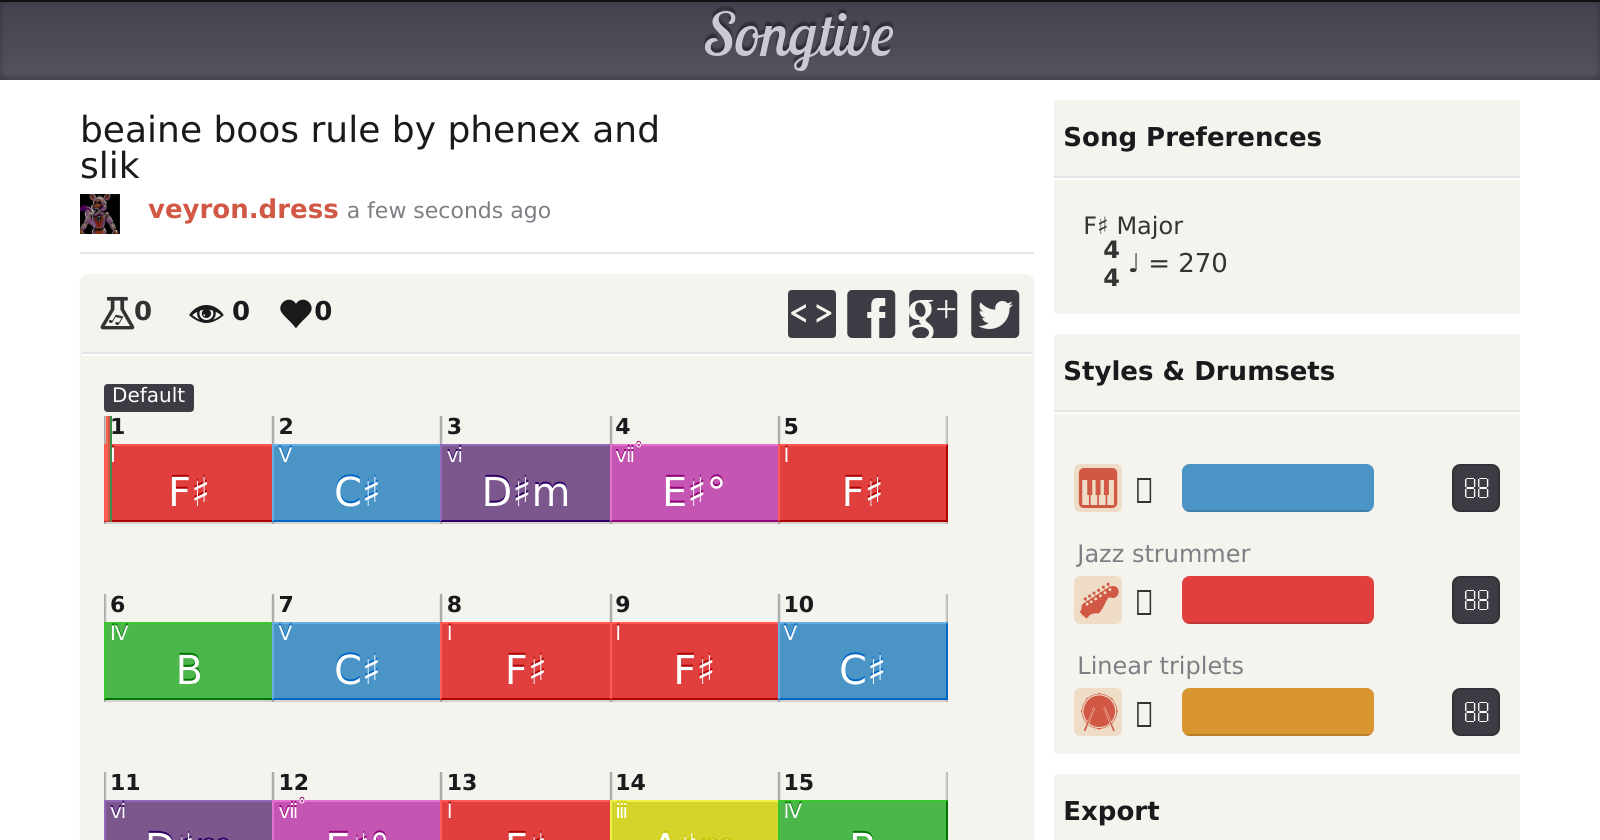Like the song with the heart icon
The width and height of the screenshot is (1600, 840).
pyautogui.click(x=296, y=312)
